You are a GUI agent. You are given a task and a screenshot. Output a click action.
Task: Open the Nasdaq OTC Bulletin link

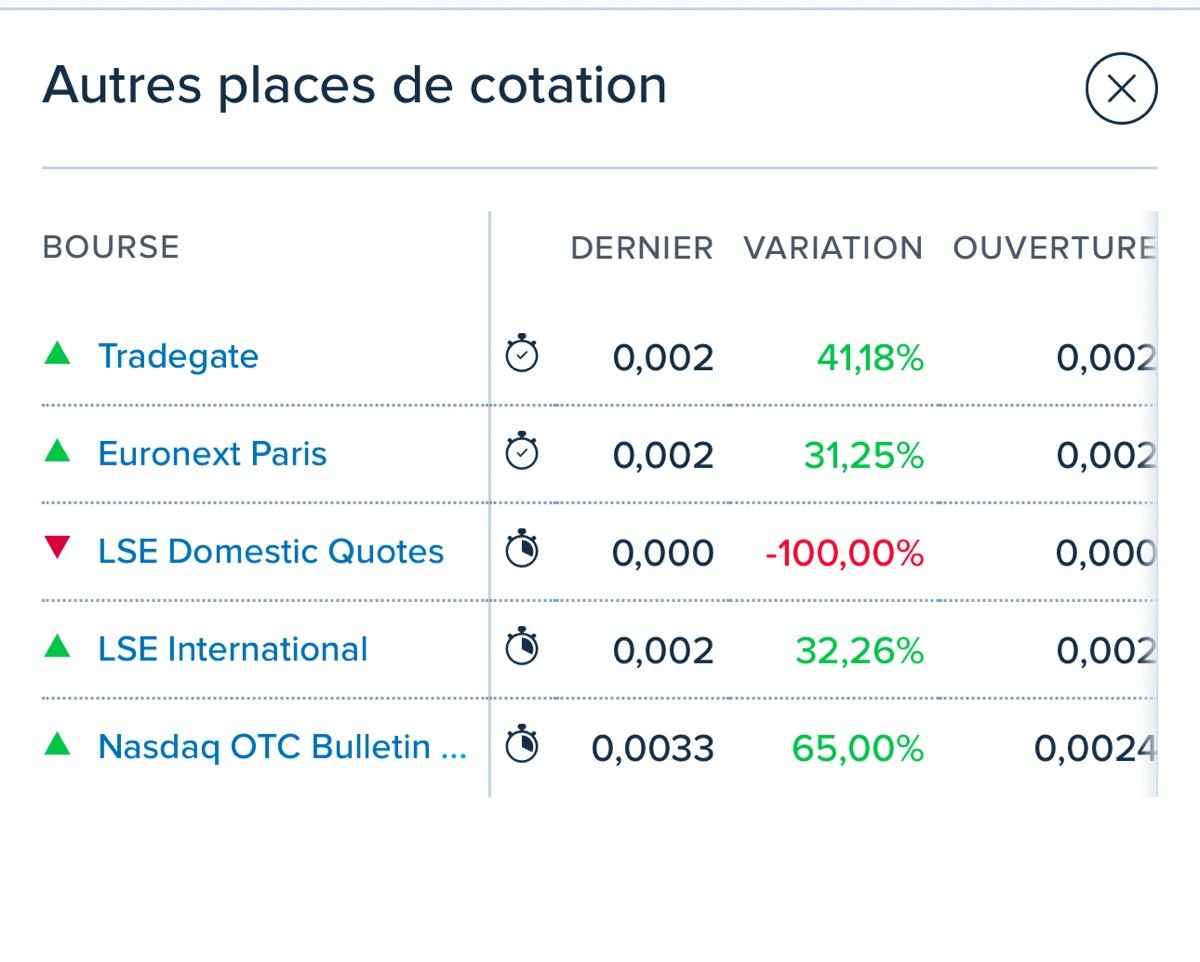[282, 747]
